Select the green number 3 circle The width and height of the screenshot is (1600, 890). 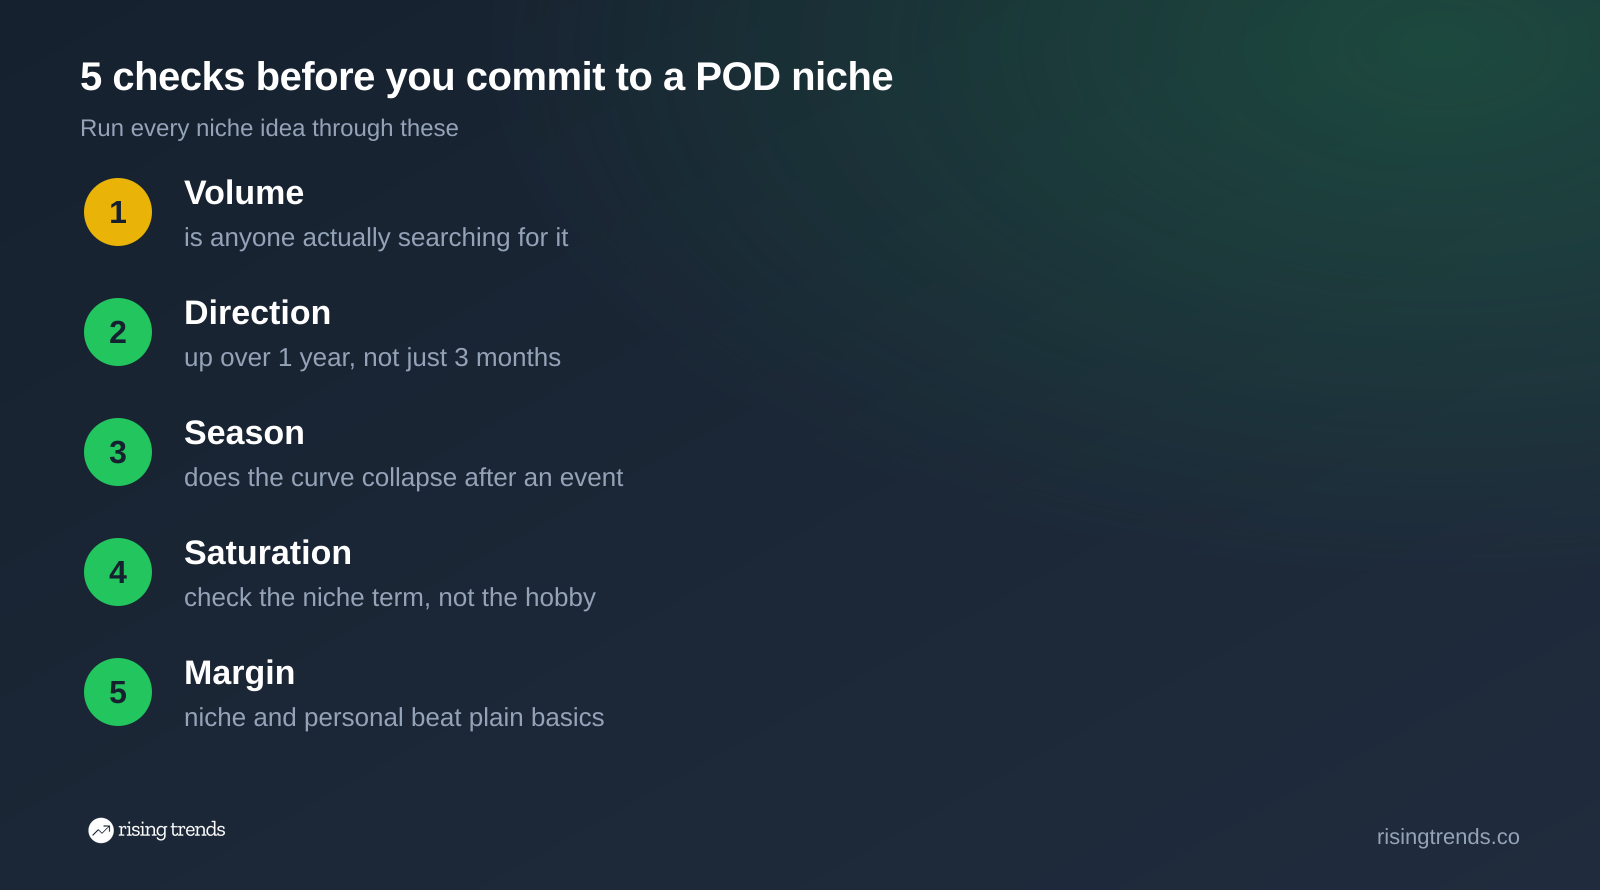click(x=118, y=452)
